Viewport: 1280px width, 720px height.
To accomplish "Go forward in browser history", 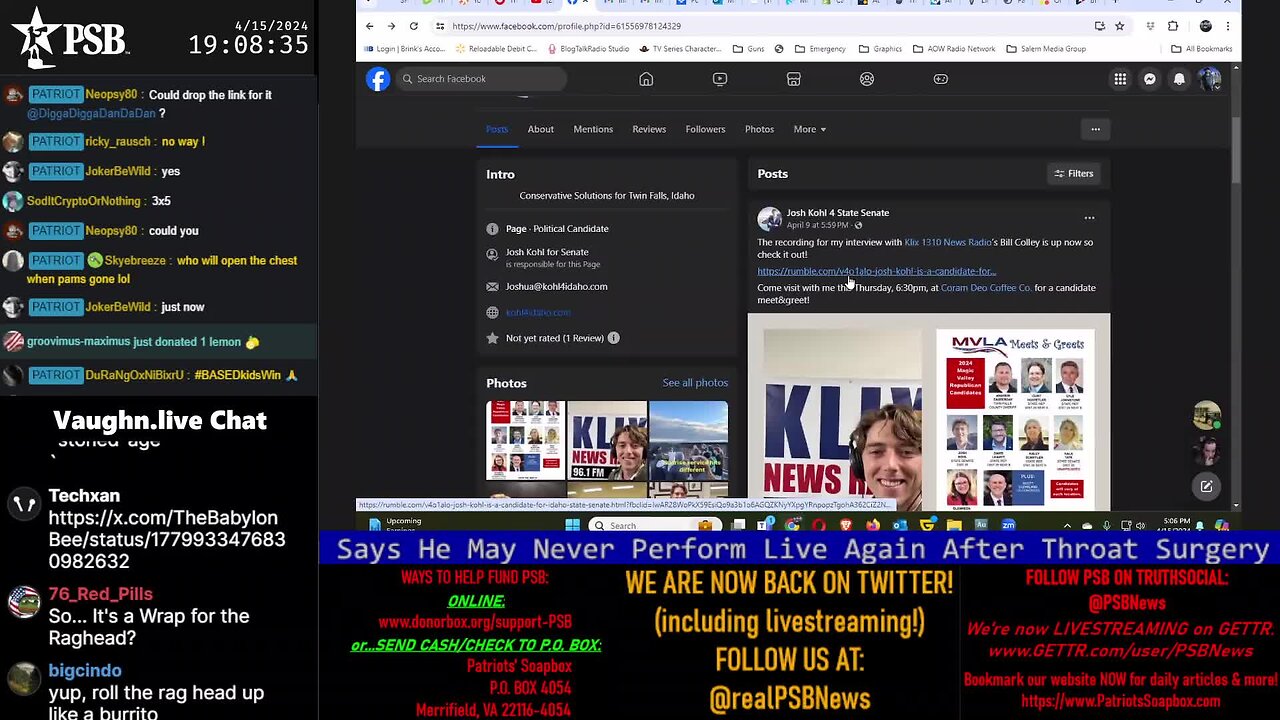I will pyautogui.click(x=391, y=26).
